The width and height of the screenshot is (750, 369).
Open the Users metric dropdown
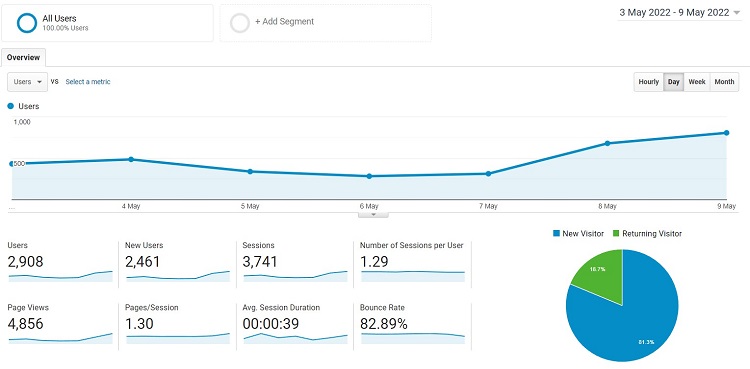pos(28,82)
